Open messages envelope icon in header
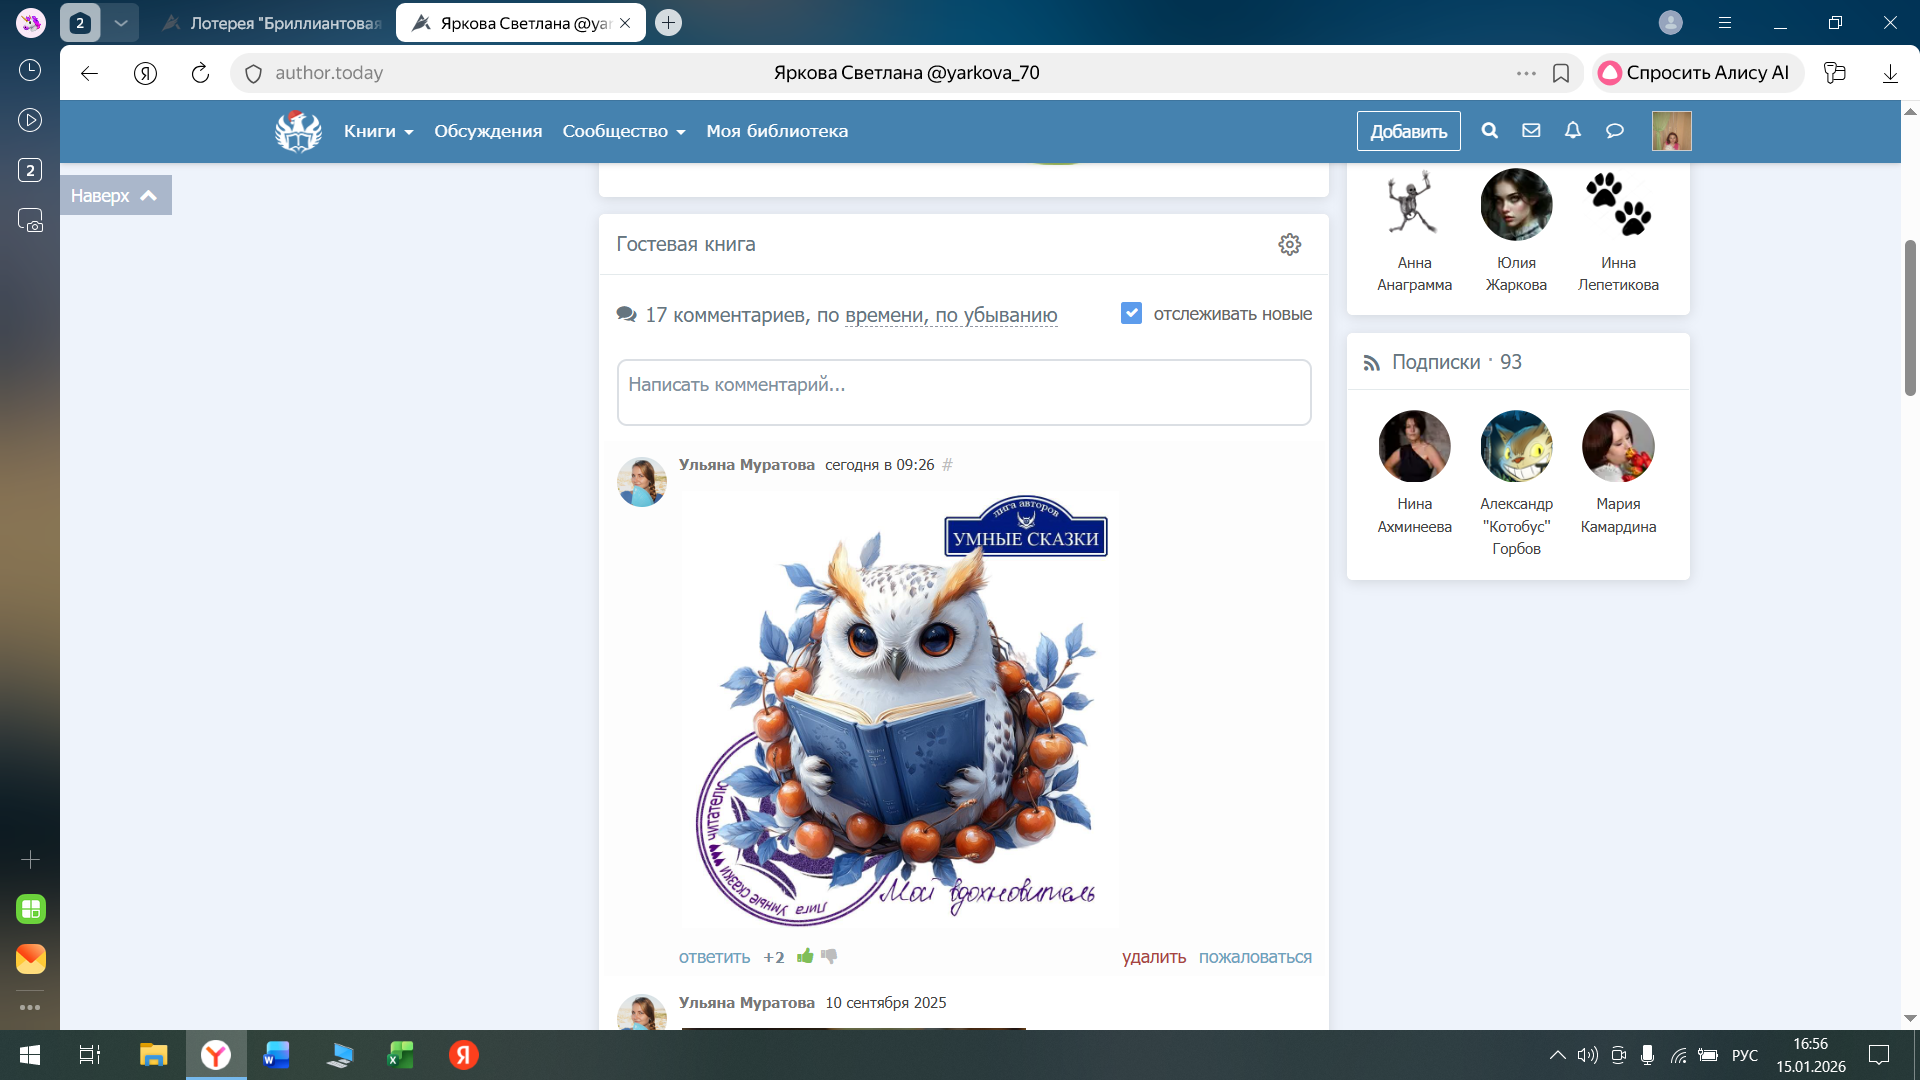The width and height of the screenshot is (1920, 1080). 1531,131
